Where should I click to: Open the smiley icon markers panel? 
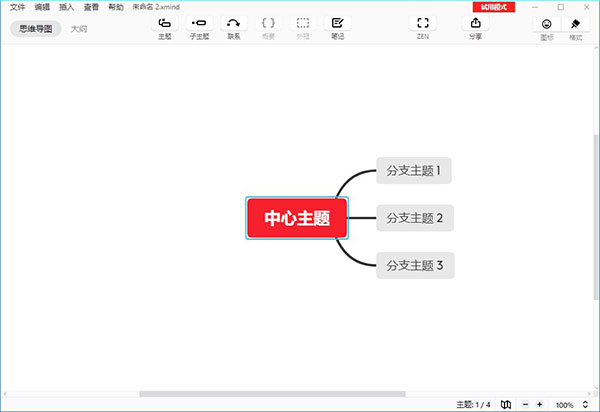point(546,24)
